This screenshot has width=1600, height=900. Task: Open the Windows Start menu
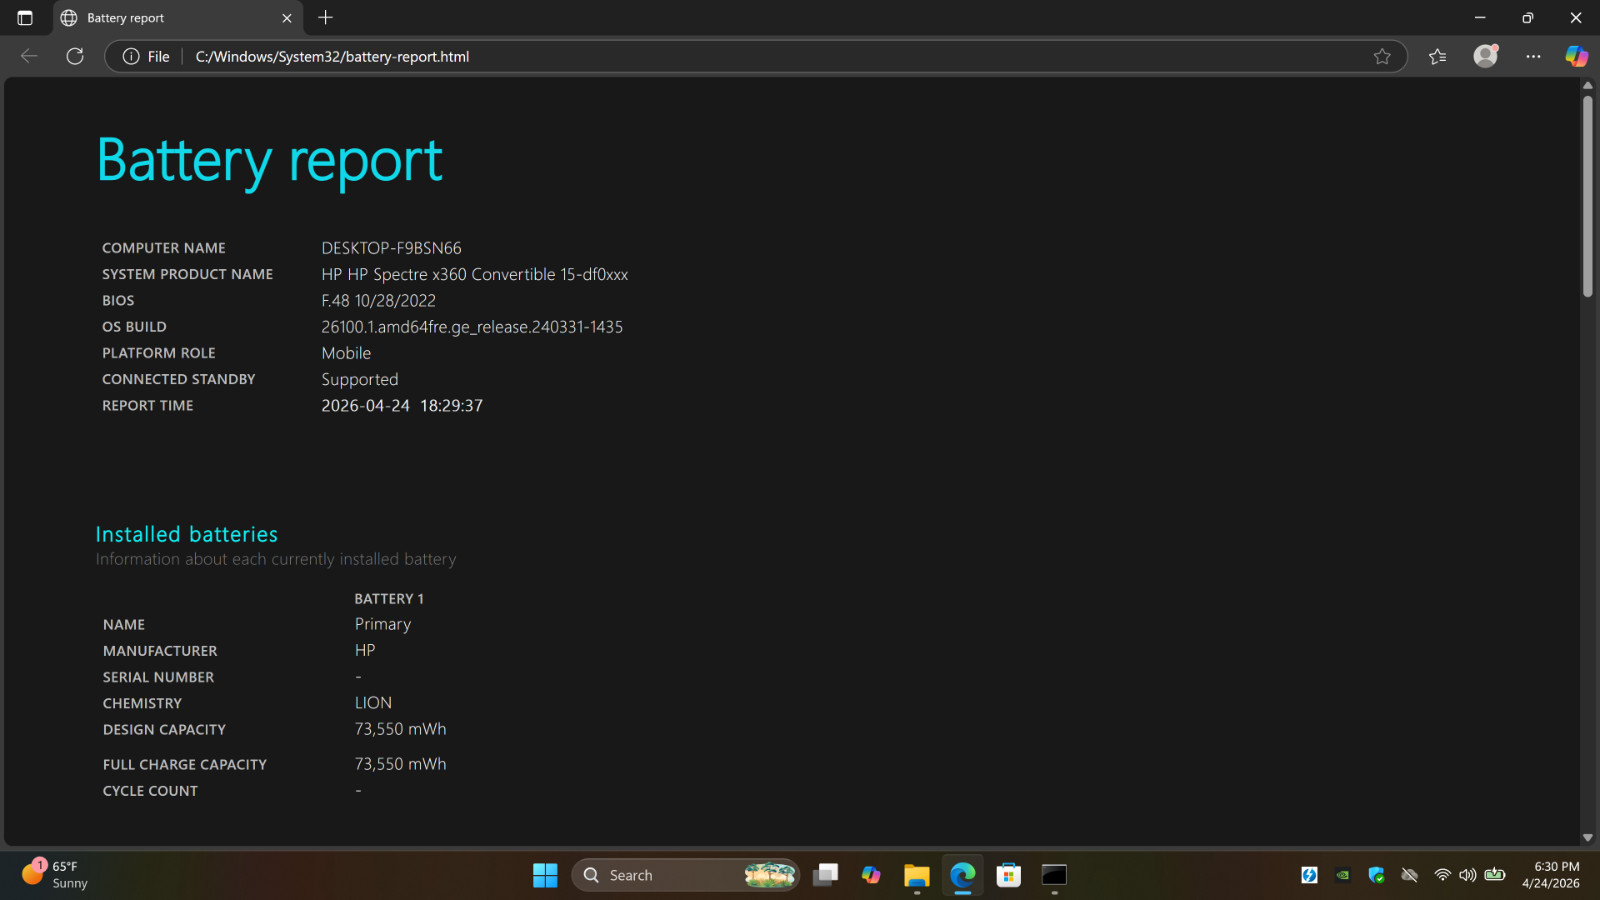(x=545, y=875)
